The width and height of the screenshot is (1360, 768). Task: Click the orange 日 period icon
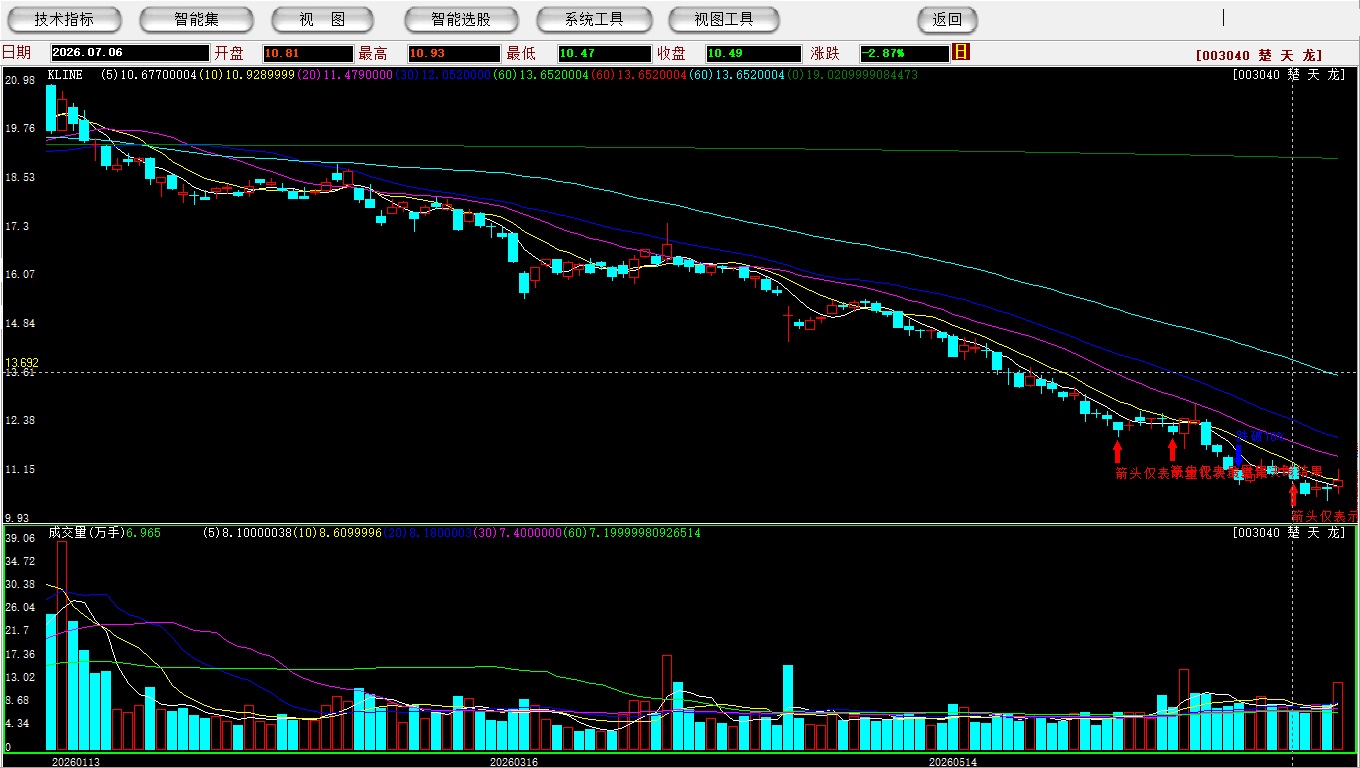pyautogui.click(x=961, y=52)
